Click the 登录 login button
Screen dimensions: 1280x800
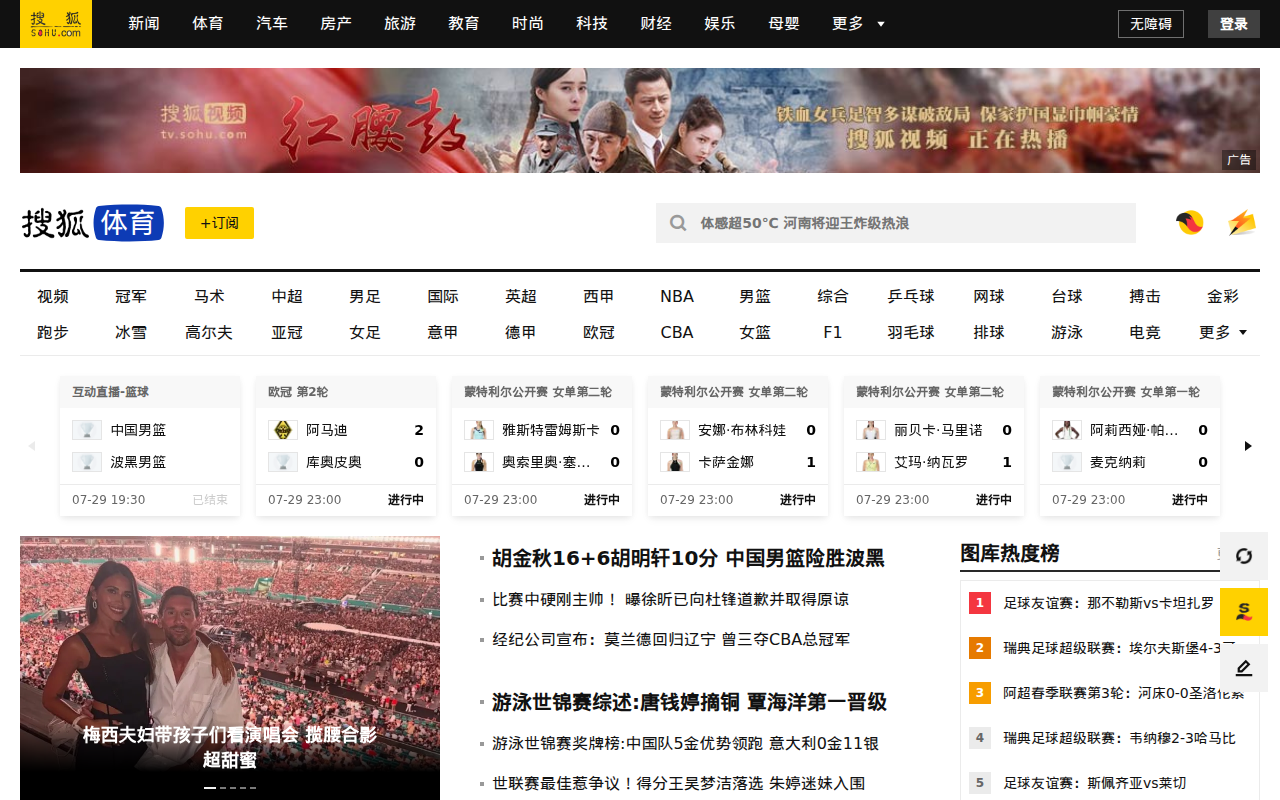pos(1234,24)
